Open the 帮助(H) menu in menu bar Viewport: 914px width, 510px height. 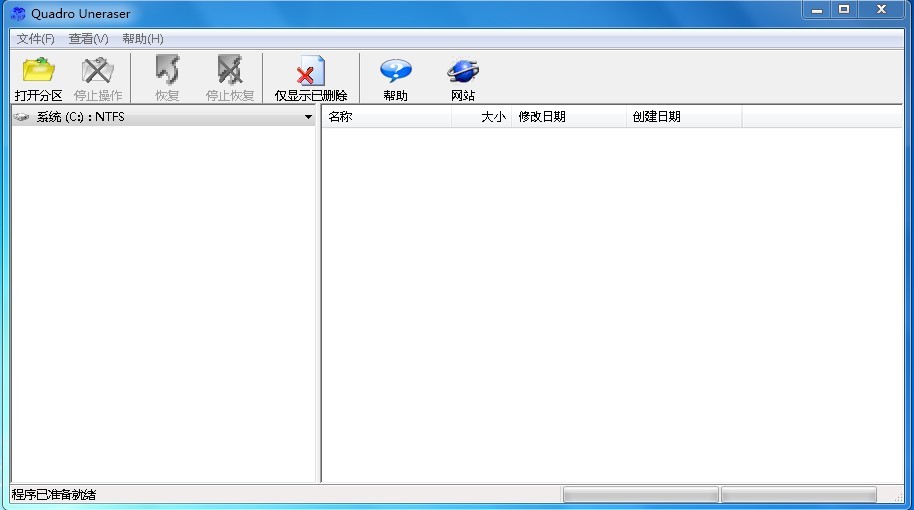142,39
